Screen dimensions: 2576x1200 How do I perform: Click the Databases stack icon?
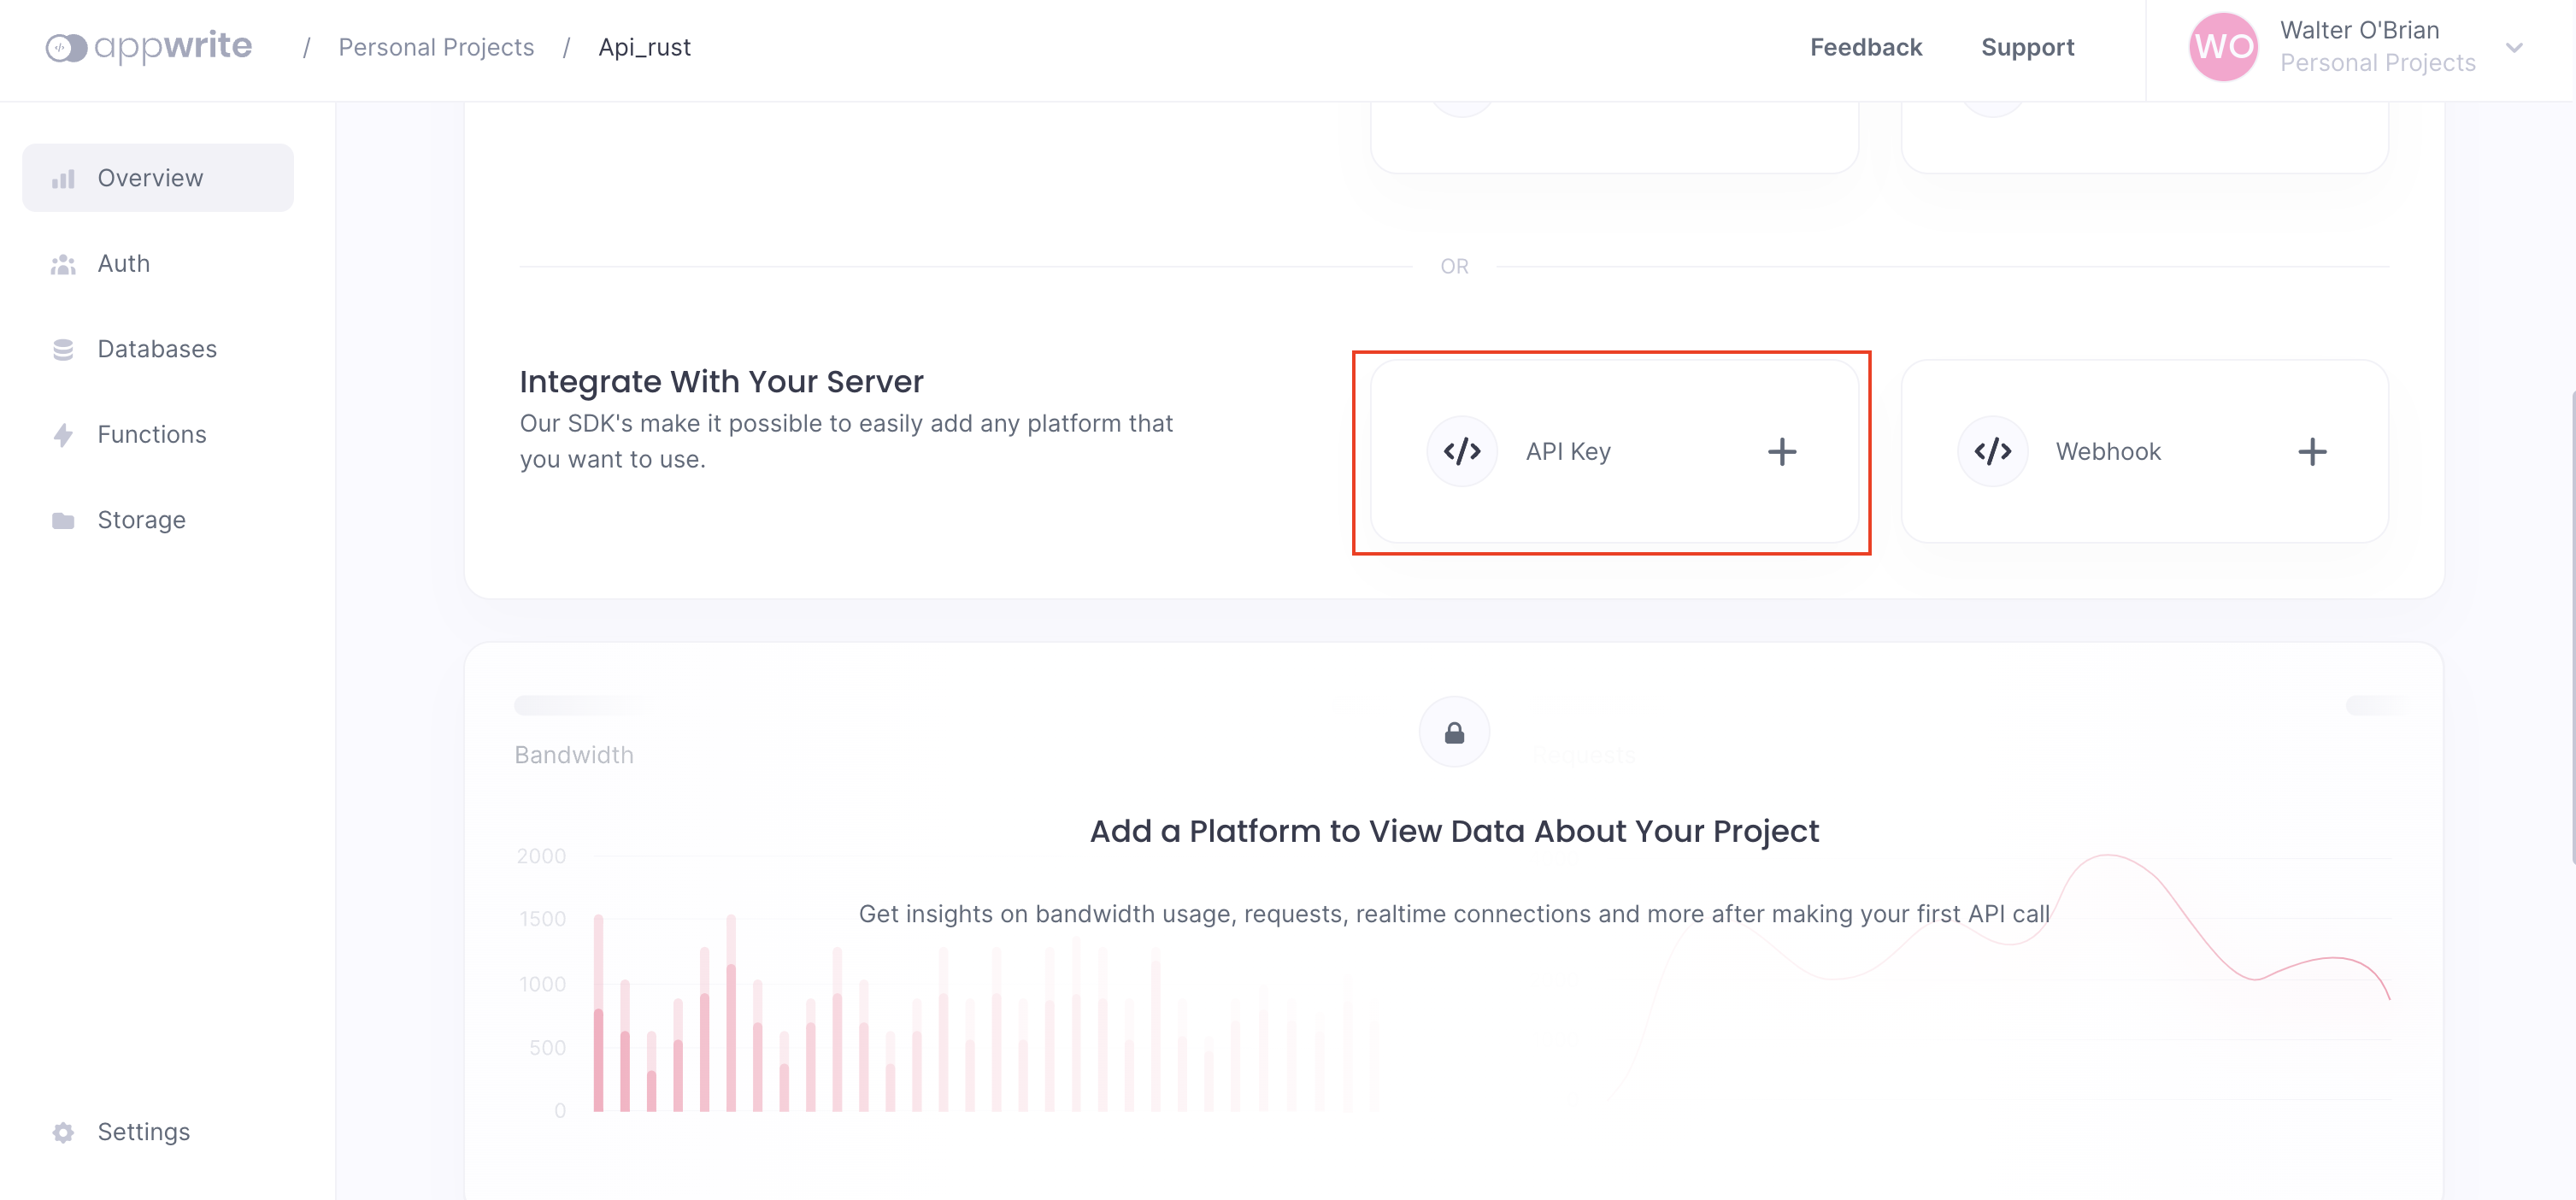point(63,349)
